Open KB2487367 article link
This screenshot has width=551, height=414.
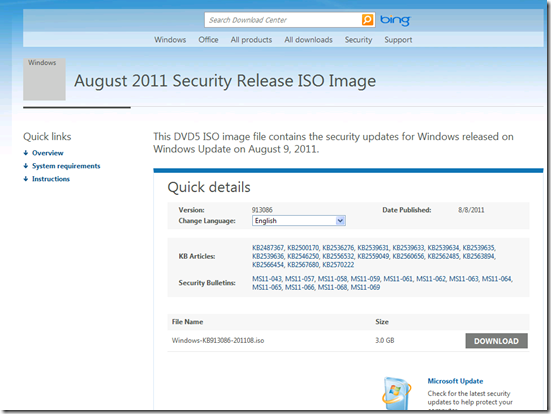click(x=268, y=248)
